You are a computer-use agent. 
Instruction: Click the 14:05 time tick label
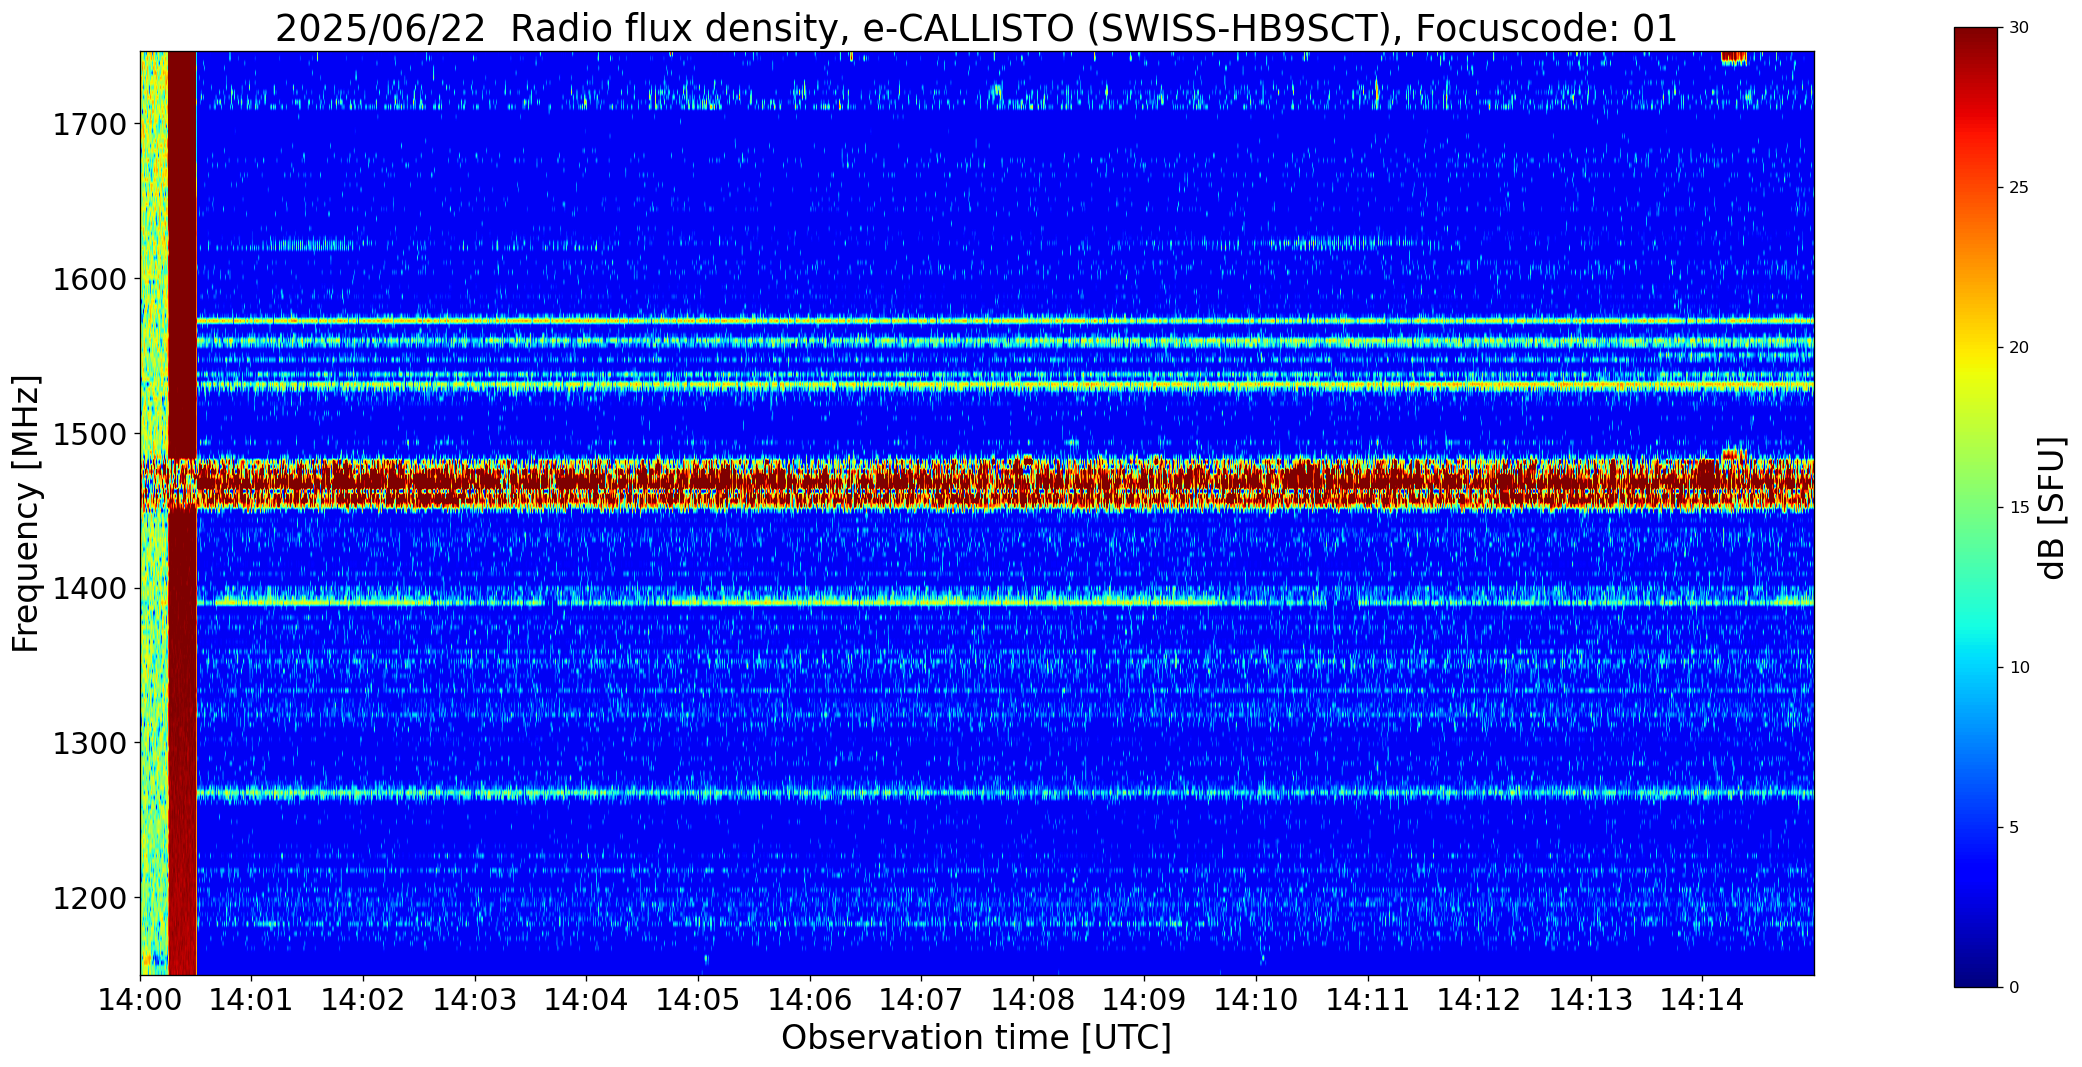tap(698, 999)
